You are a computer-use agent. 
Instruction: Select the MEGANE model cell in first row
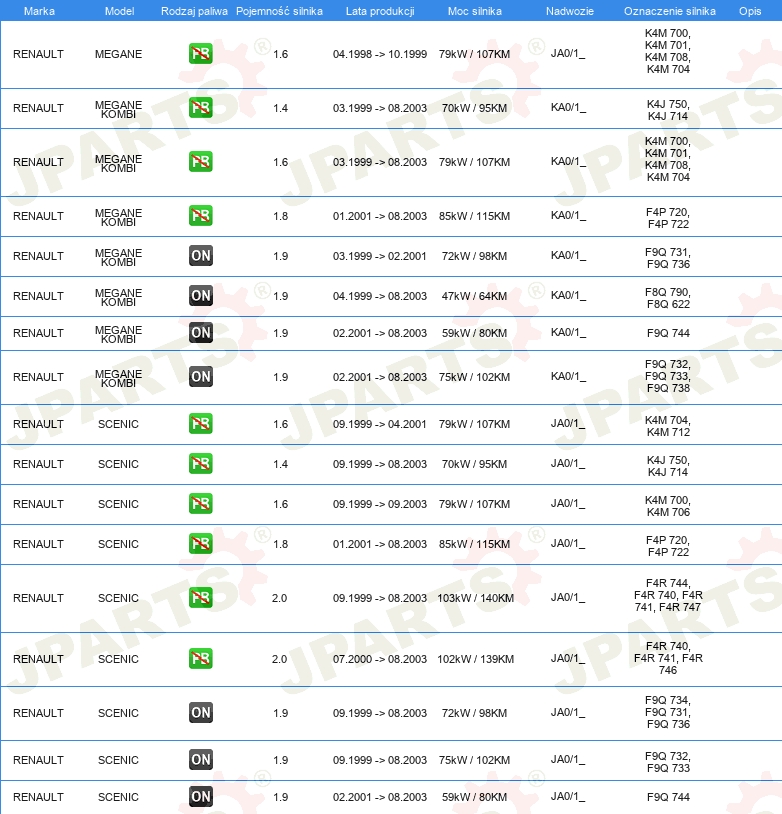tap(118, 54)
